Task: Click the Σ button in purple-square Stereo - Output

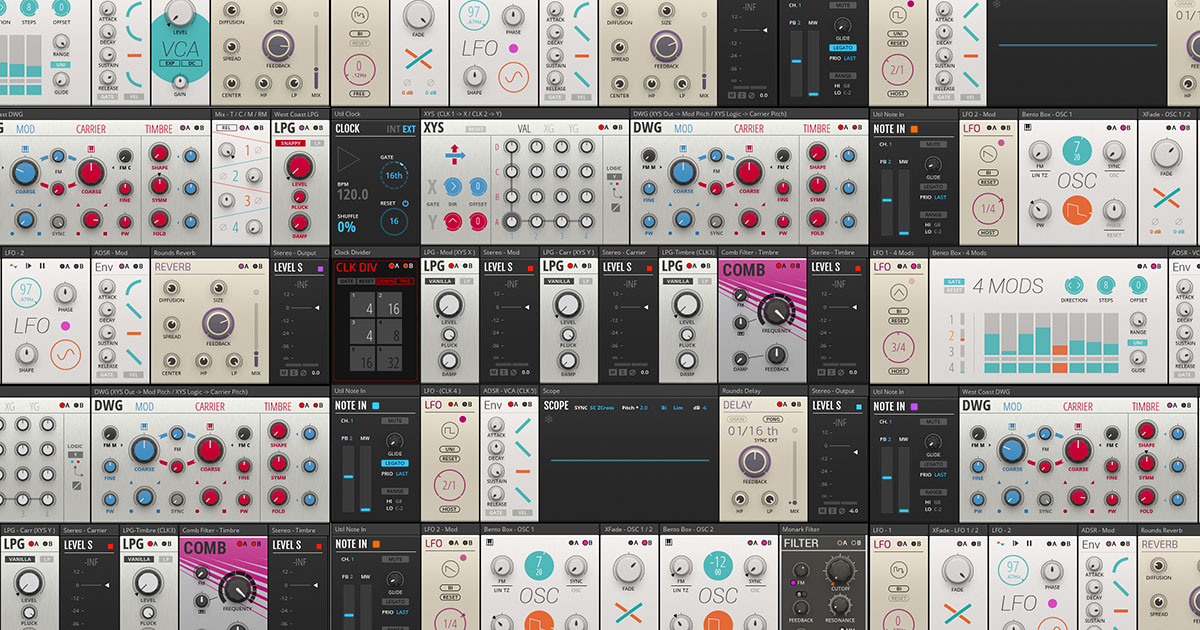Action: (x=292, y=372)
